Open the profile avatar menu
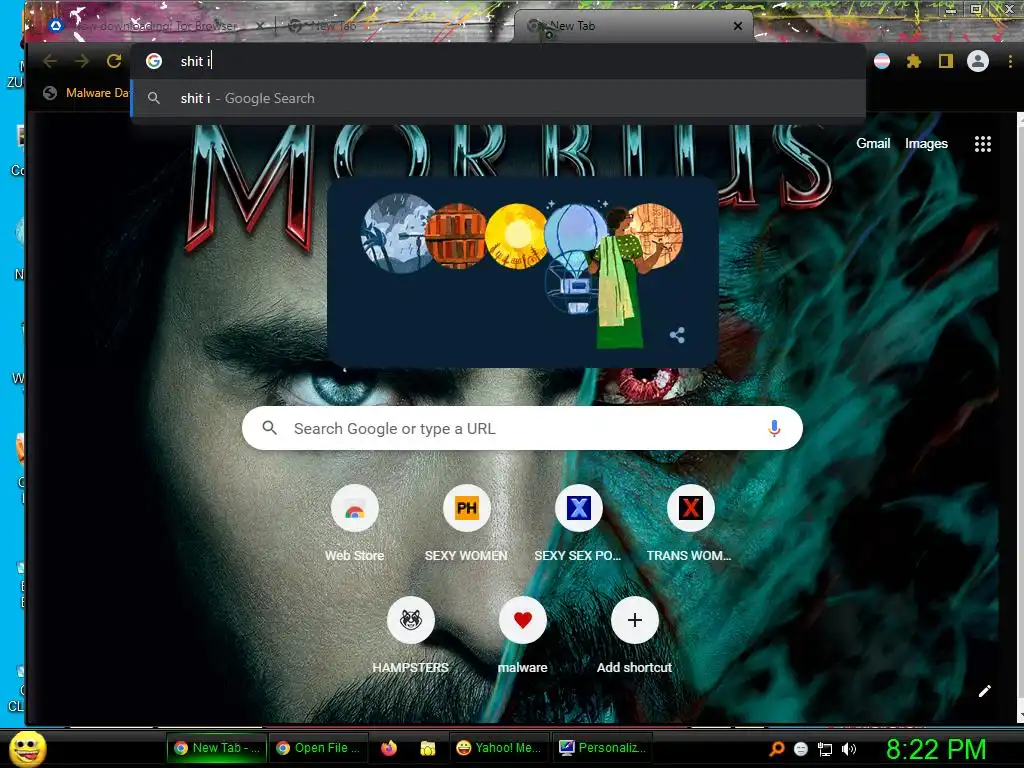This screenshot has height=768, width=1024. 978,61
